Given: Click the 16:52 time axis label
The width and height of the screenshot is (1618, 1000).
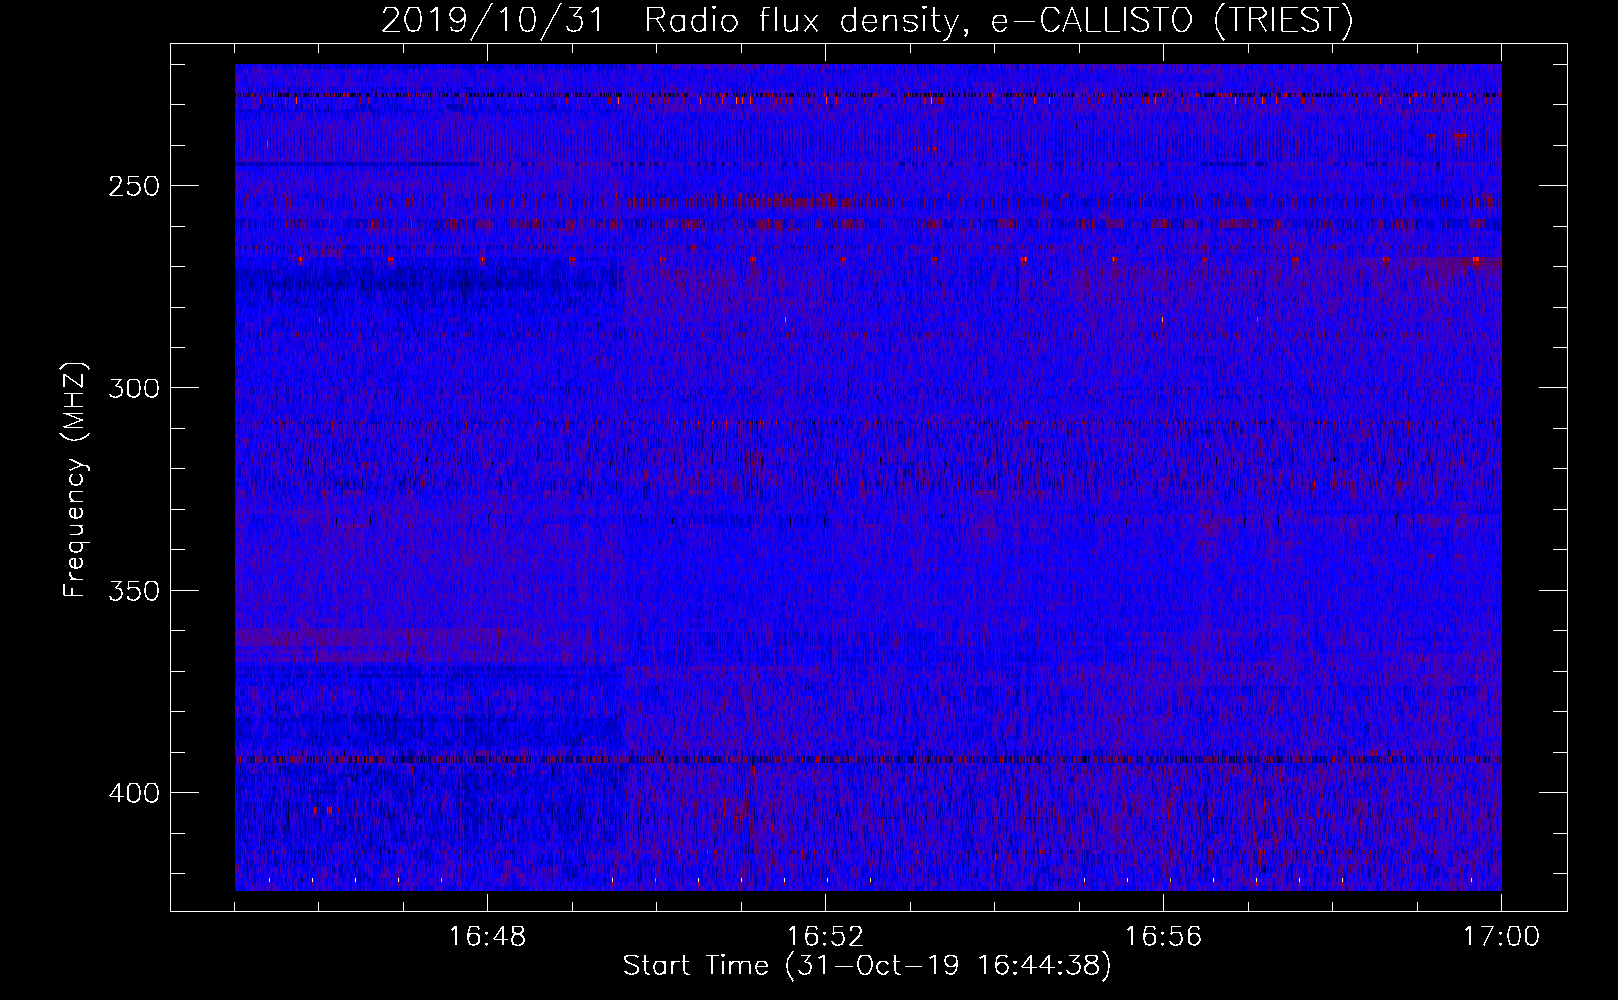Looking at the screenshot, I should [825, 937].
